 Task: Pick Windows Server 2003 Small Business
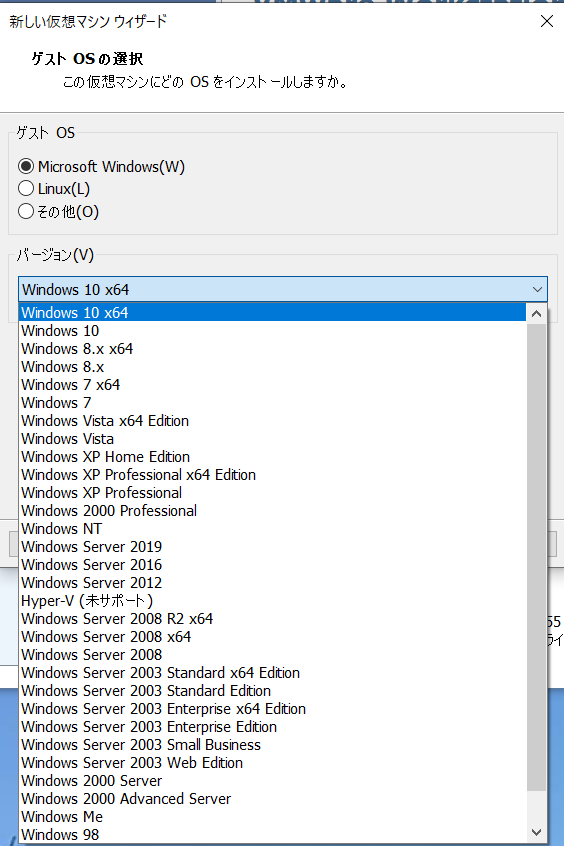273,745
